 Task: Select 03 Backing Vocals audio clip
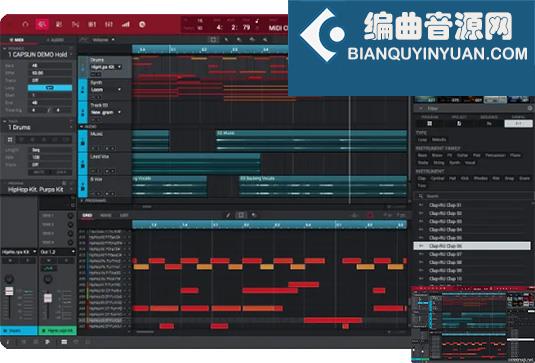(x=323, y=186)
